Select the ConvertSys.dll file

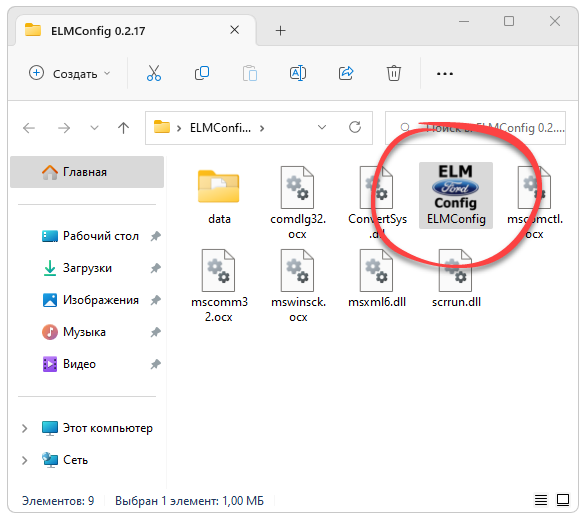pyautogui.click(x=377, y=203)
